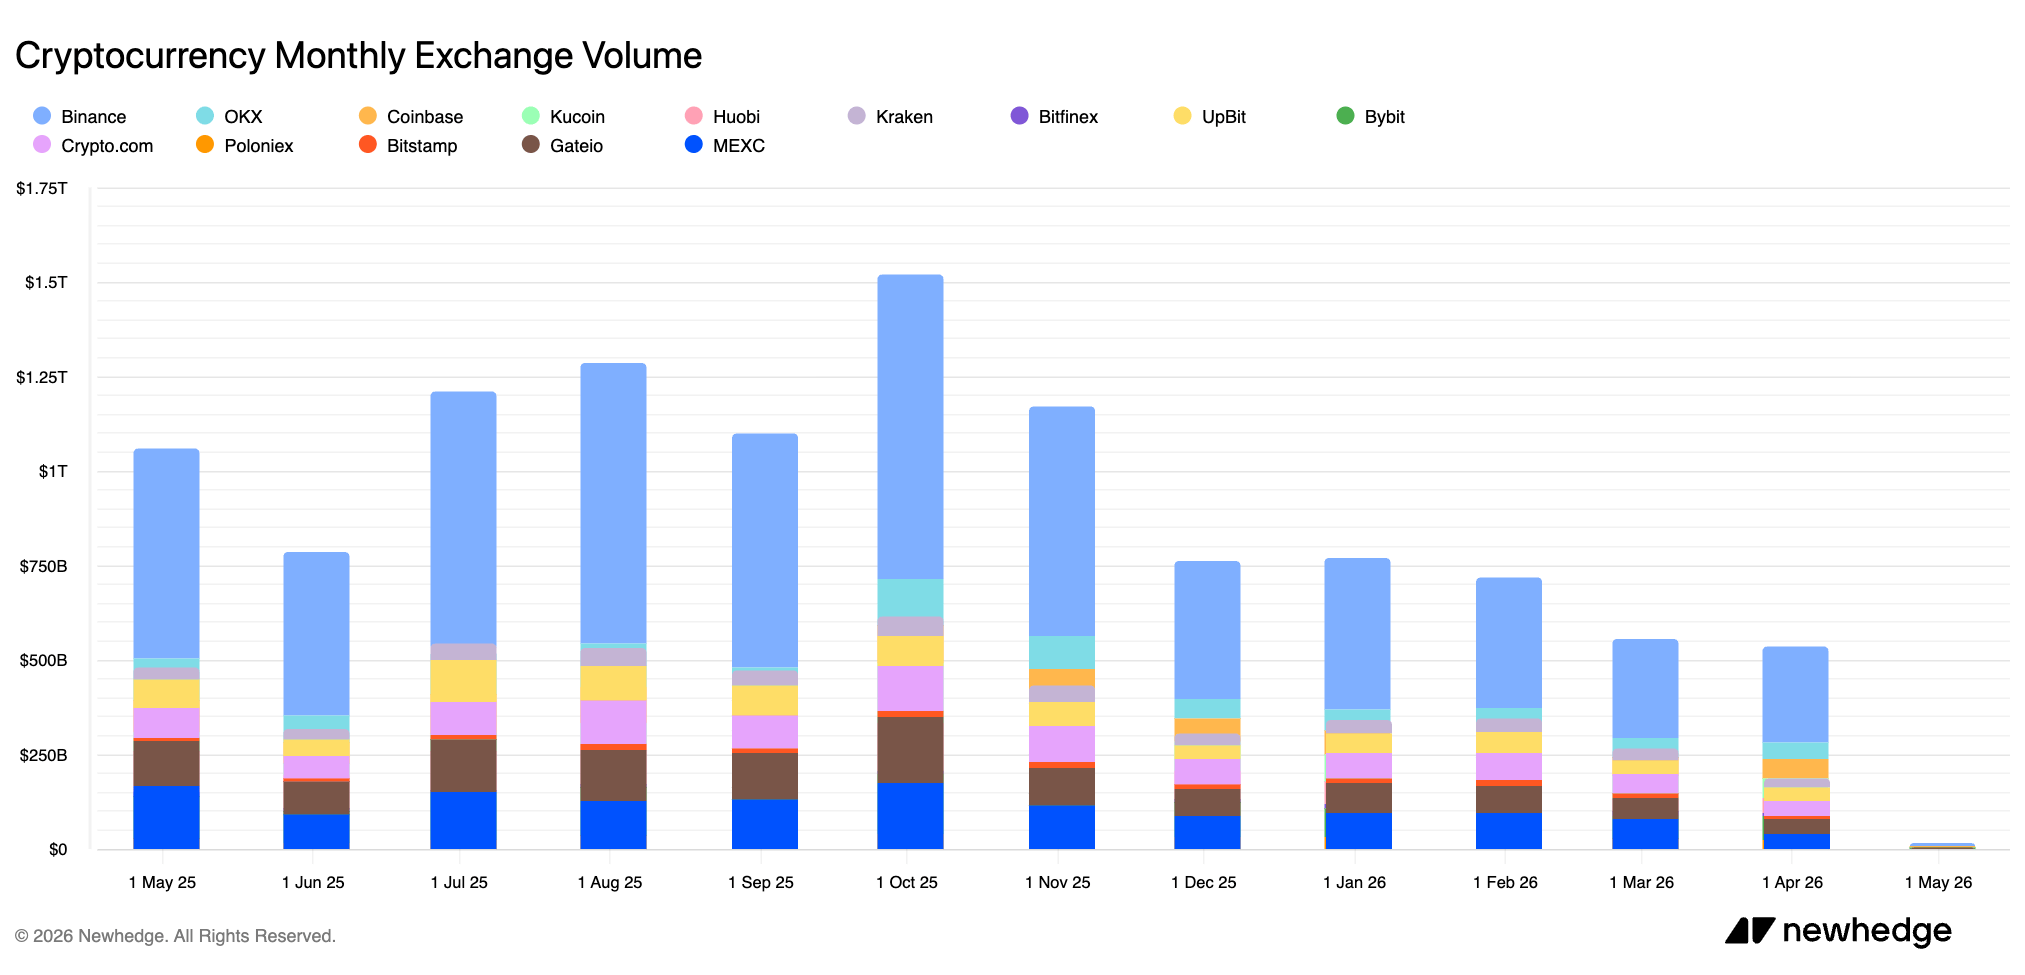Select the Binance segment of the Mar 26 bar
This screenshot has width=2025, height=975.
click(x=1645, y=689)
